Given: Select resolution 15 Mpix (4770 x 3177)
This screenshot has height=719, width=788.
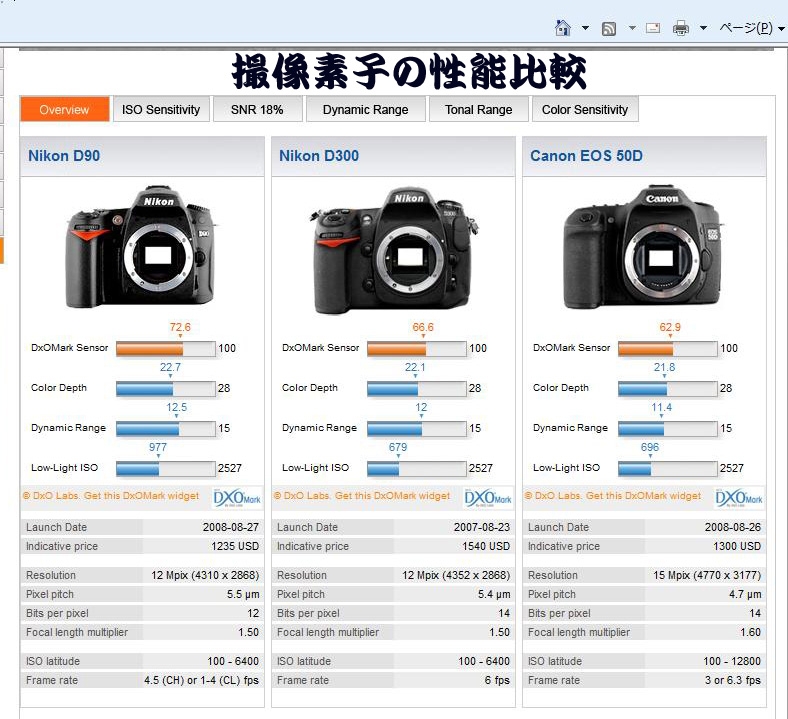Looking at the screenshot, I should coord(707,575).
